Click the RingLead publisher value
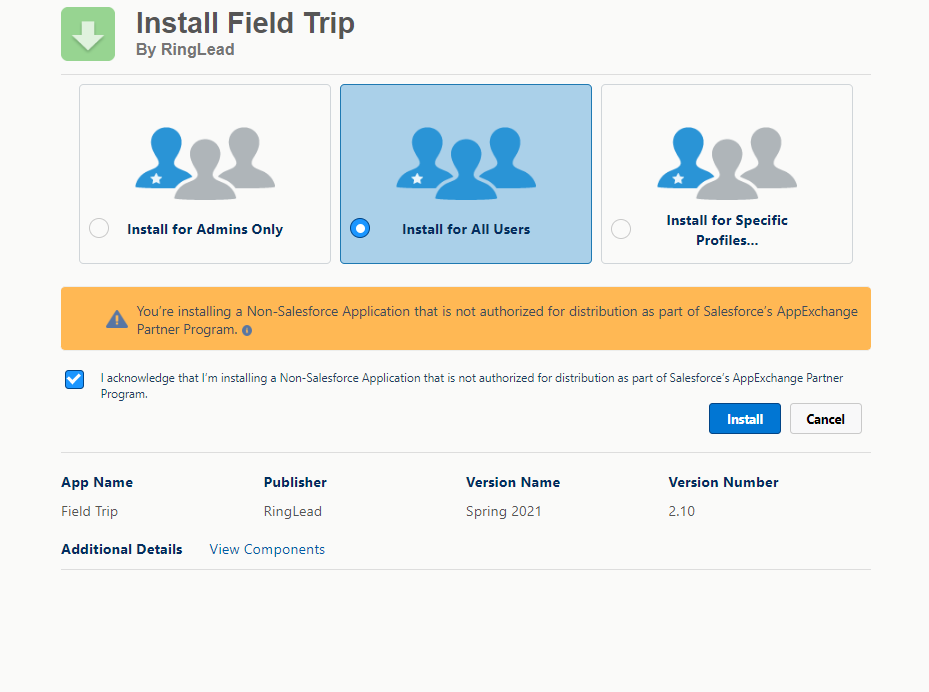The width and height of the screenshot is (929, 692). coord(293,511)
